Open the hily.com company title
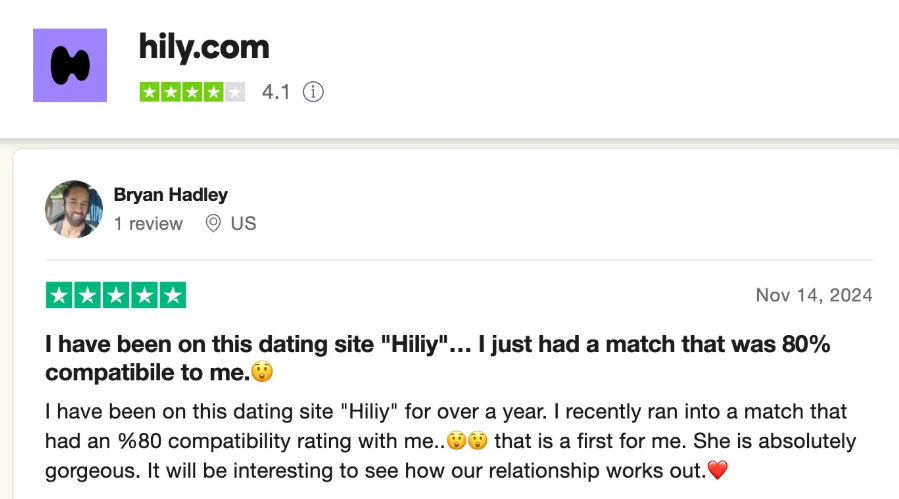The width and height of the screenshot is (899, 499). [204, 47]
